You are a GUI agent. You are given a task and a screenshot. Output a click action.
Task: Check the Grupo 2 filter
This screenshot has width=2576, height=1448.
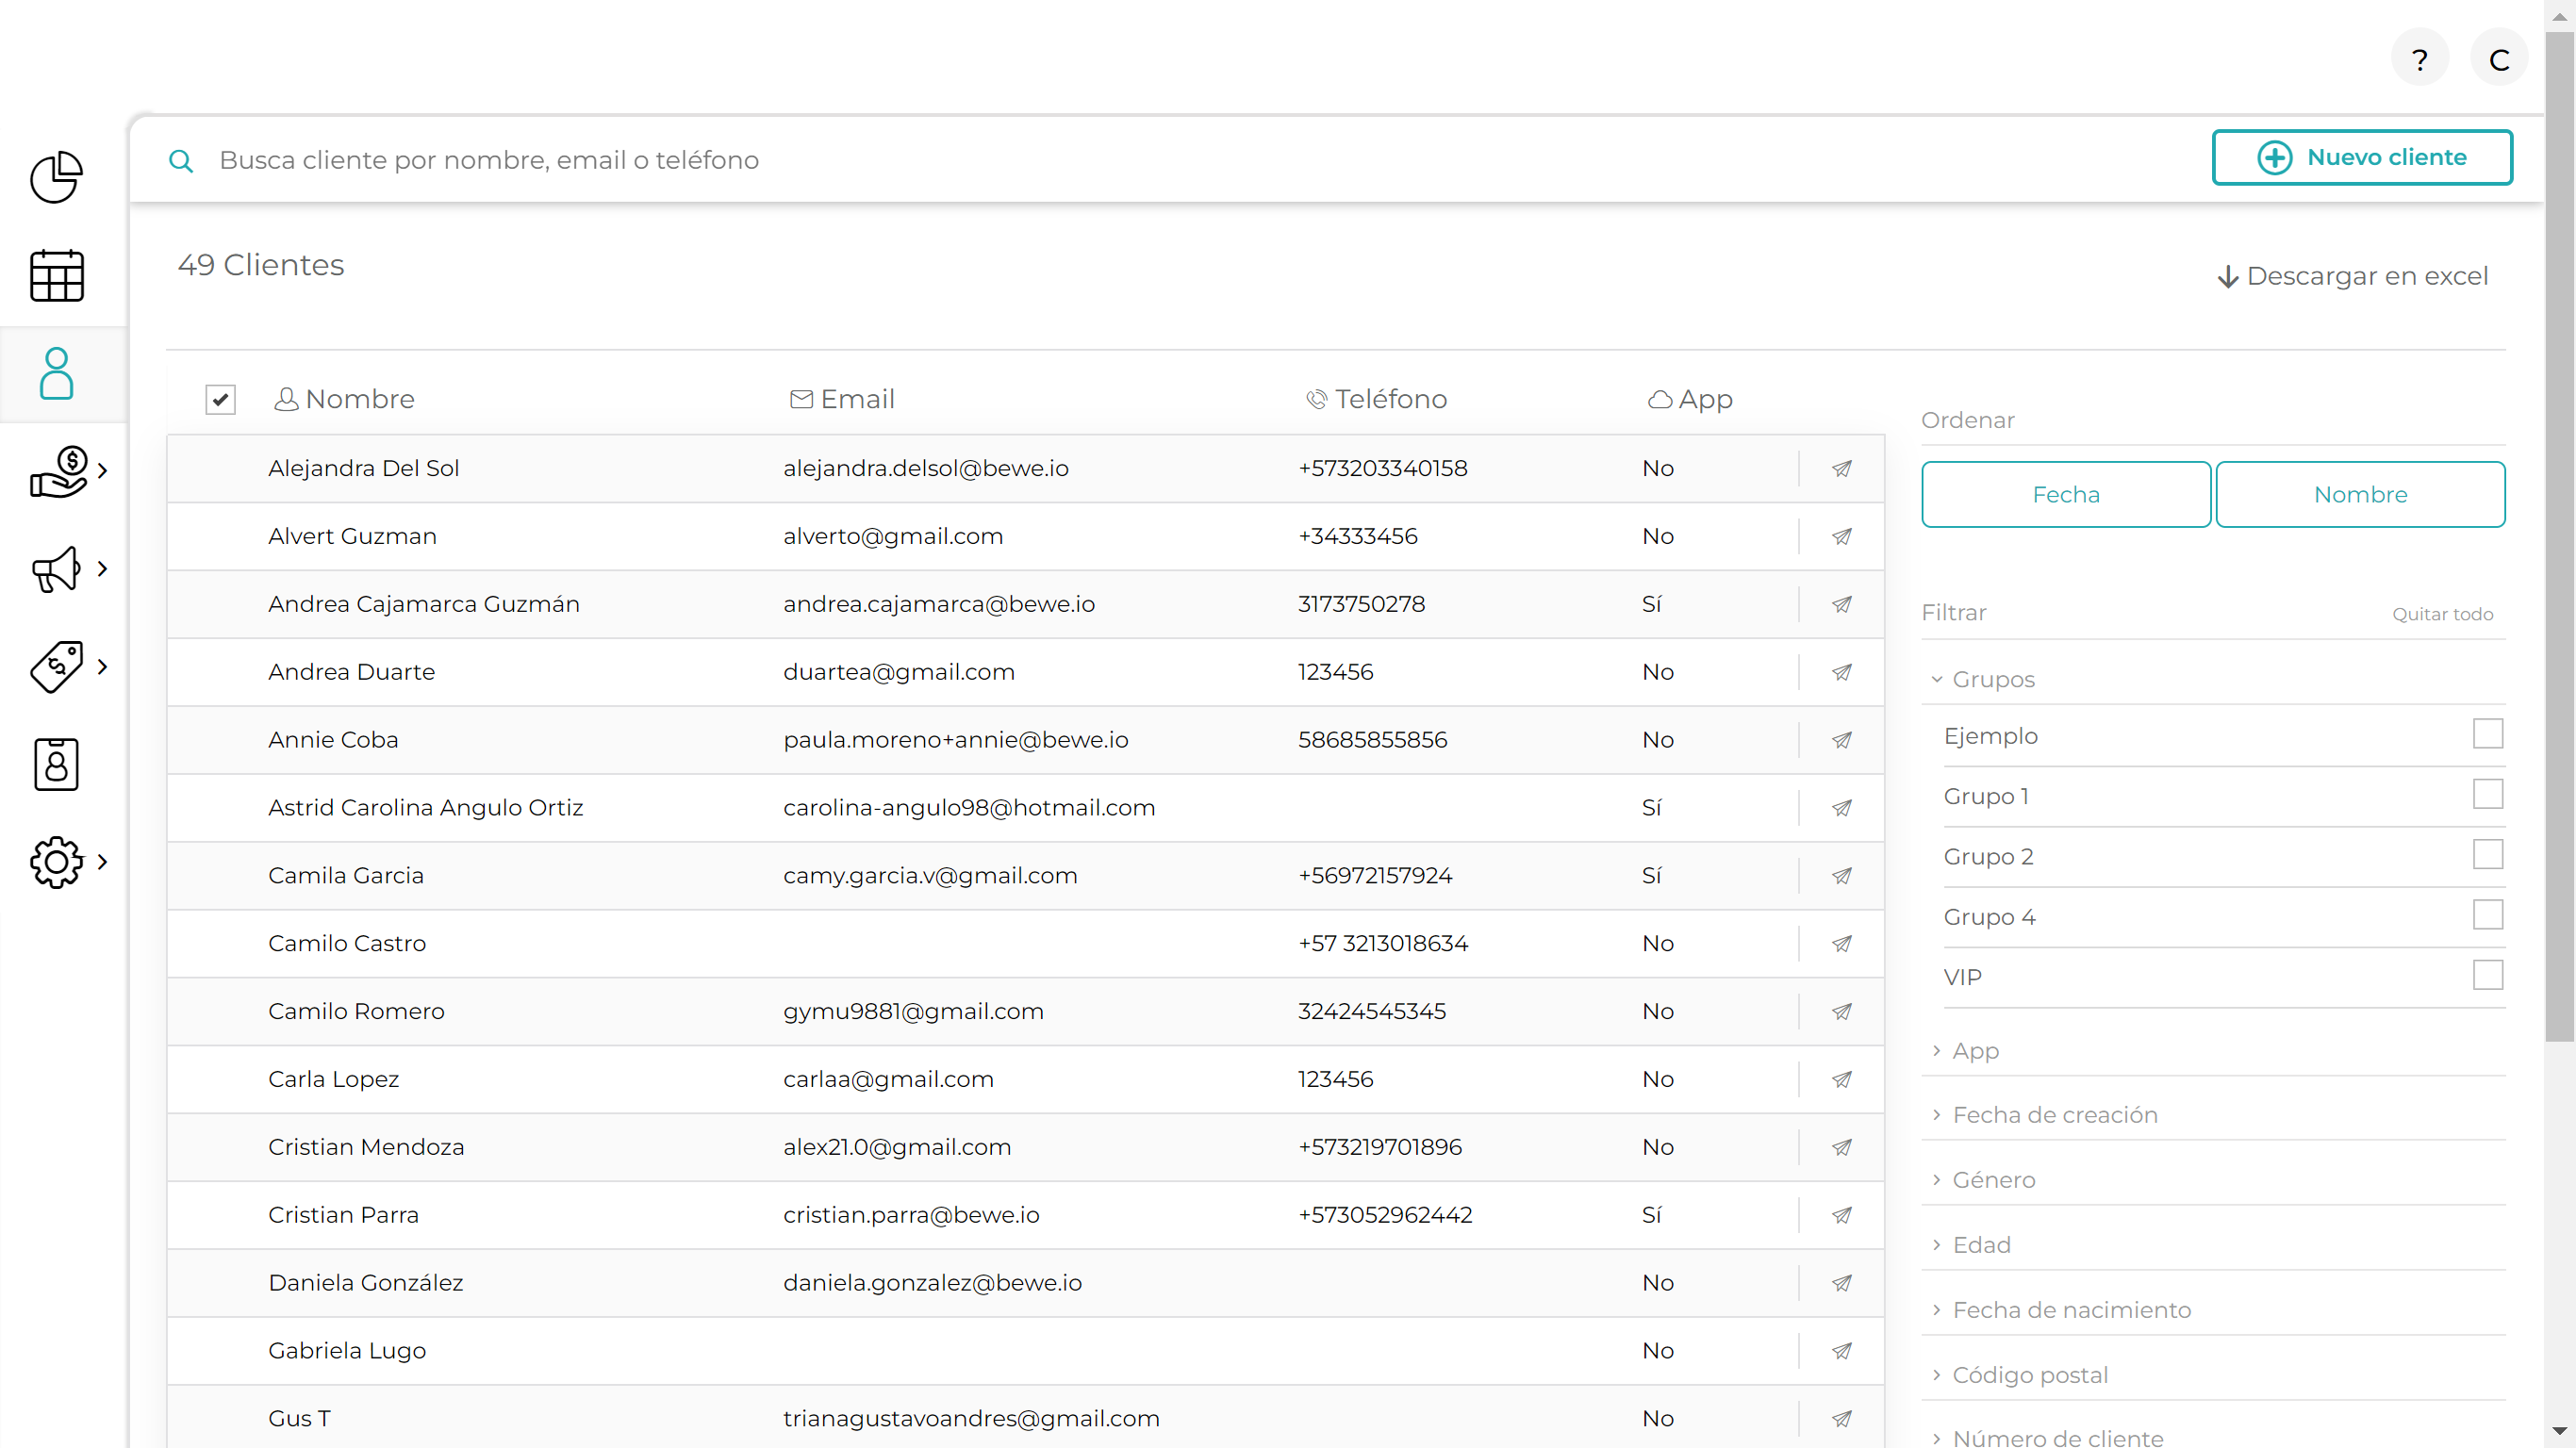2487,855
